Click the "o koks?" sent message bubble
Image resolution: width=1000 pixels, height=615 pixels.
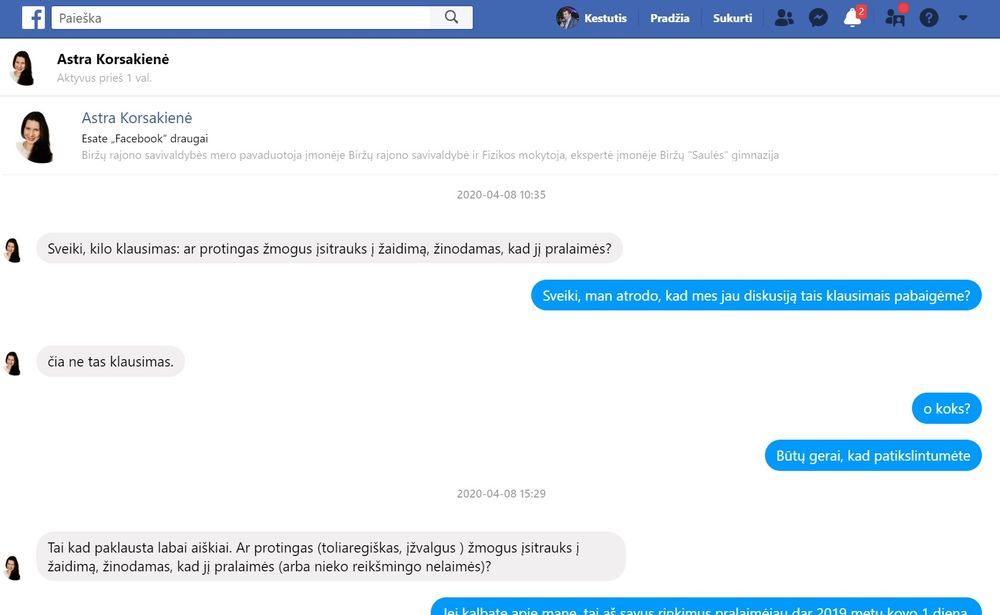point(946,408)
